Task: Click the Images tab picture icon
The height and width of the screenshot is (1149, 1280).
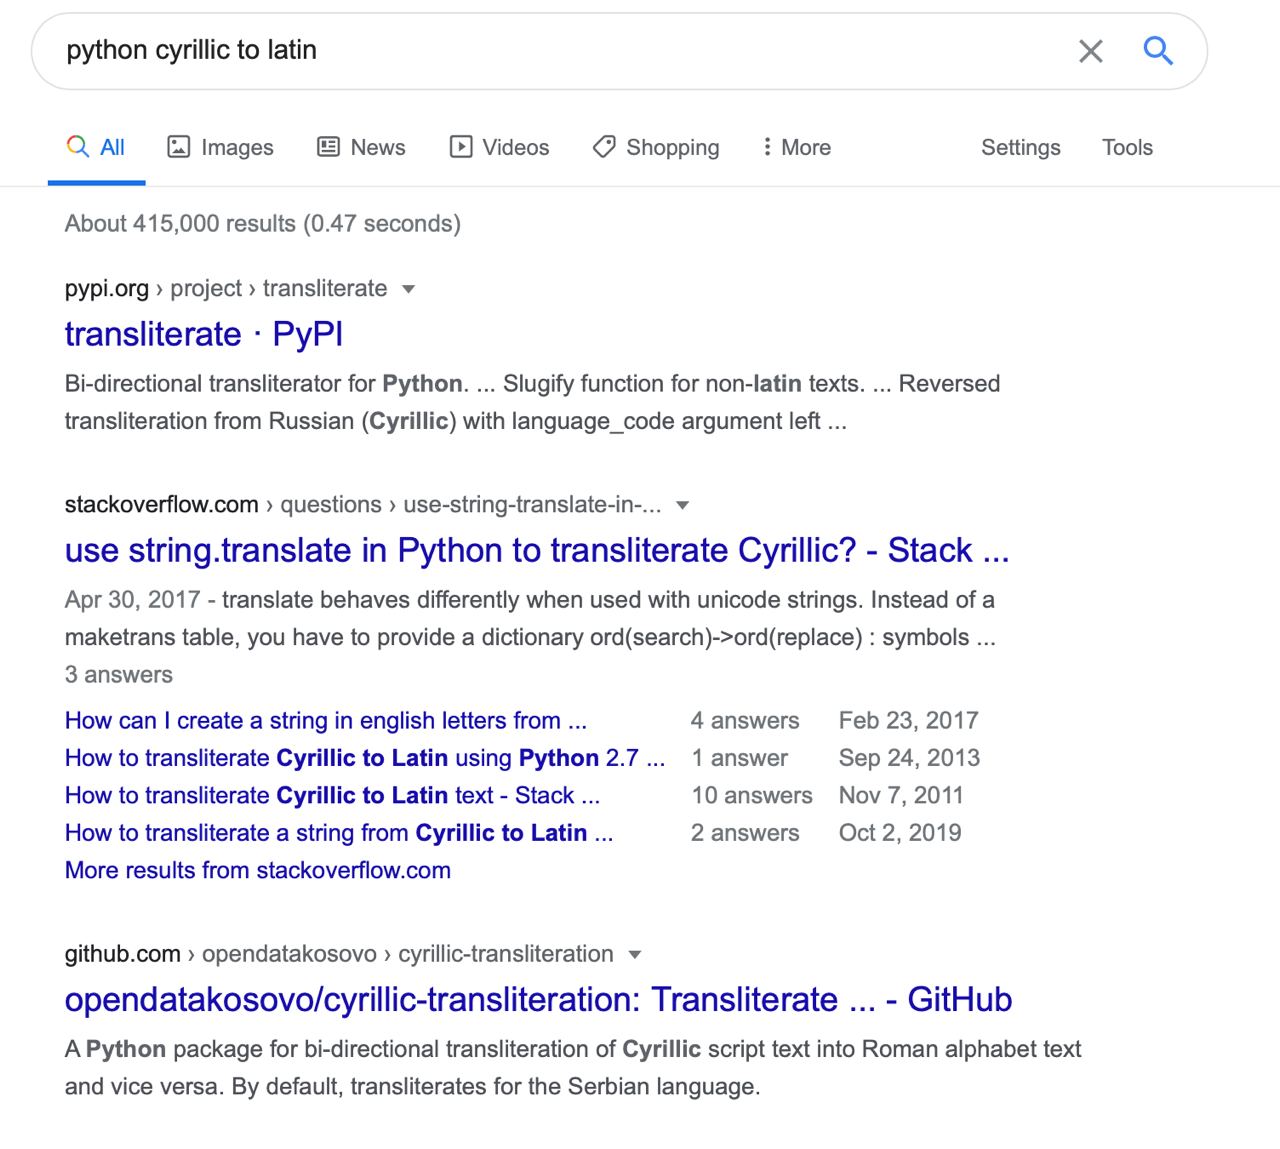Action: pos(178,147)
